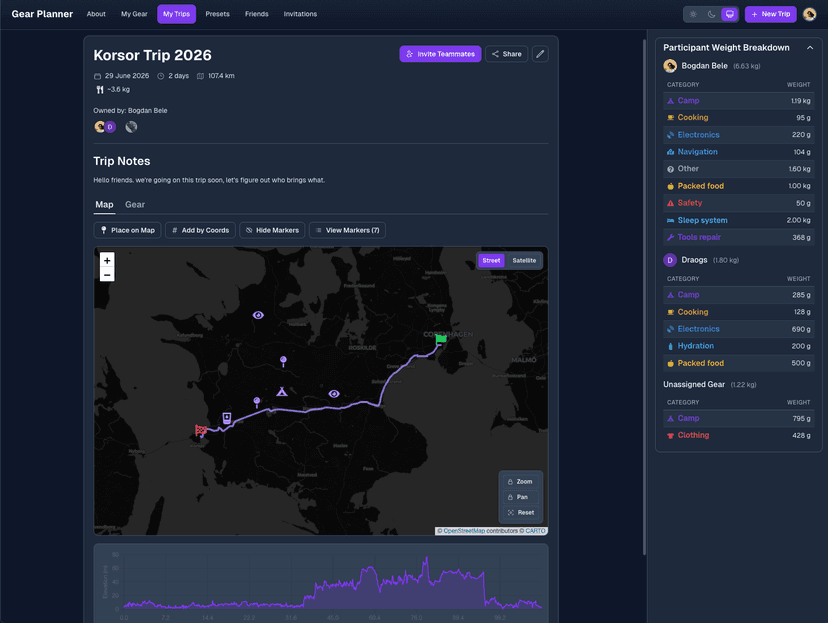The width and height of the screenshot is (828, 623).
Task: Hide markers on the map
Action: 272,230
